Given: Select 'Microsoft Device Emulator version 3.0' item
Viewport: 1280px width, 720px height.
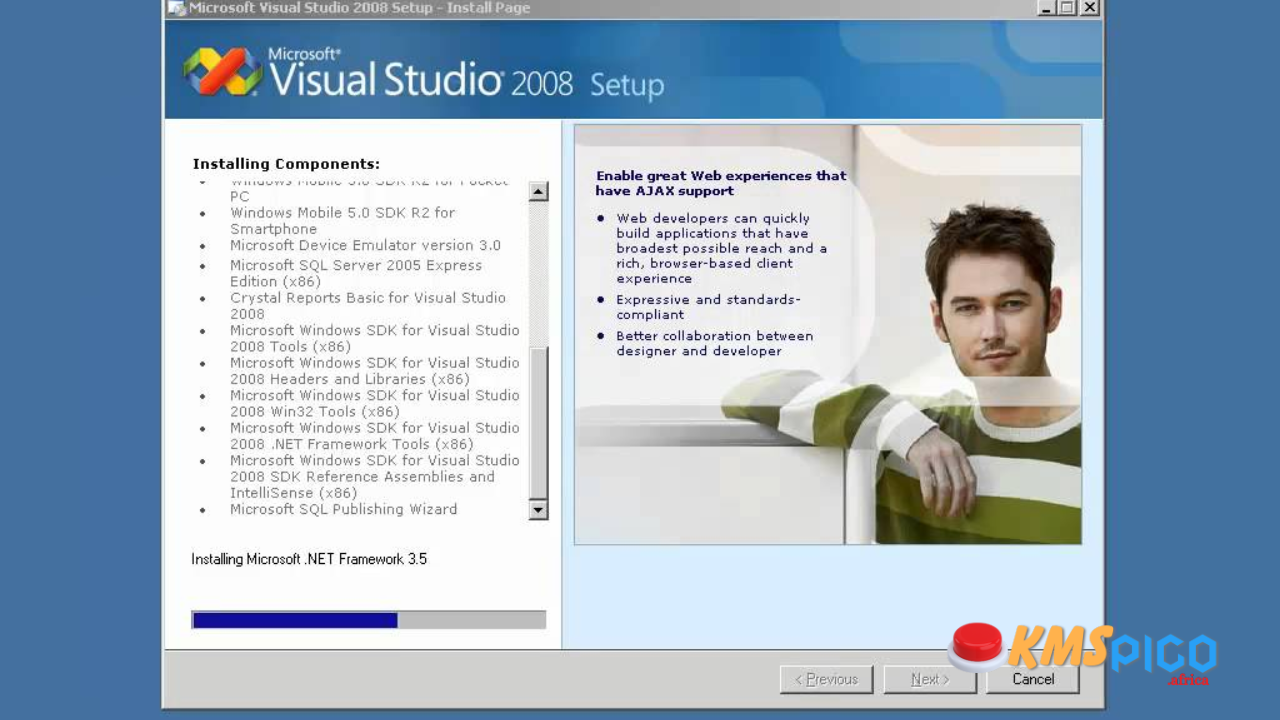Looking at the screenshot, I should [x=365, y=245].
